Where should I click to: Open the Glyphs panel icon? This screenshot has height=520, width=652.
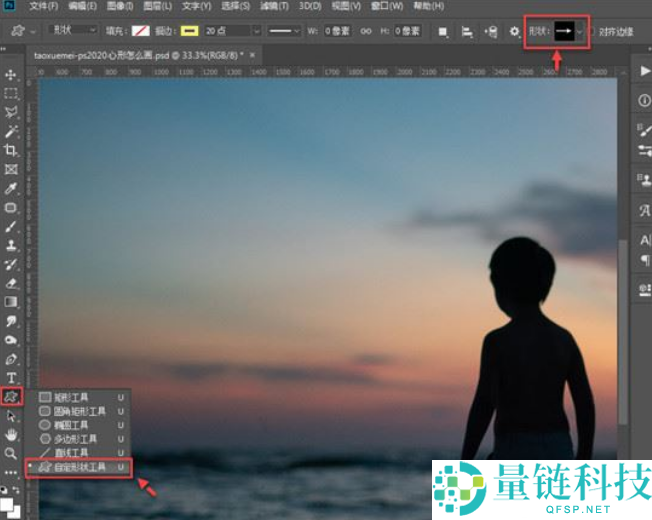coord(644,210)
